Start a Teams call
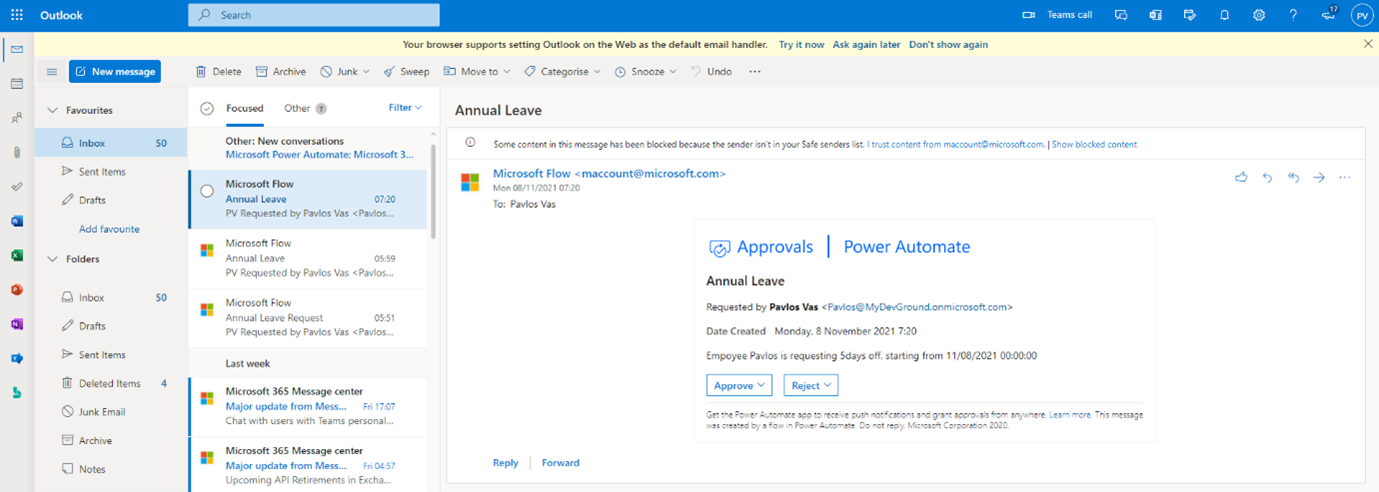Screen dimensions: 1379x492 [1058, 15]
